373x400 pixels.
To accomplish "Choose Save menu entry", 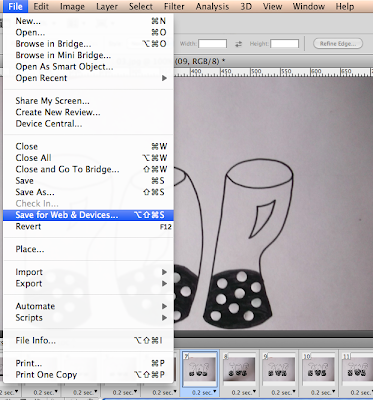I will coord(88,181).
